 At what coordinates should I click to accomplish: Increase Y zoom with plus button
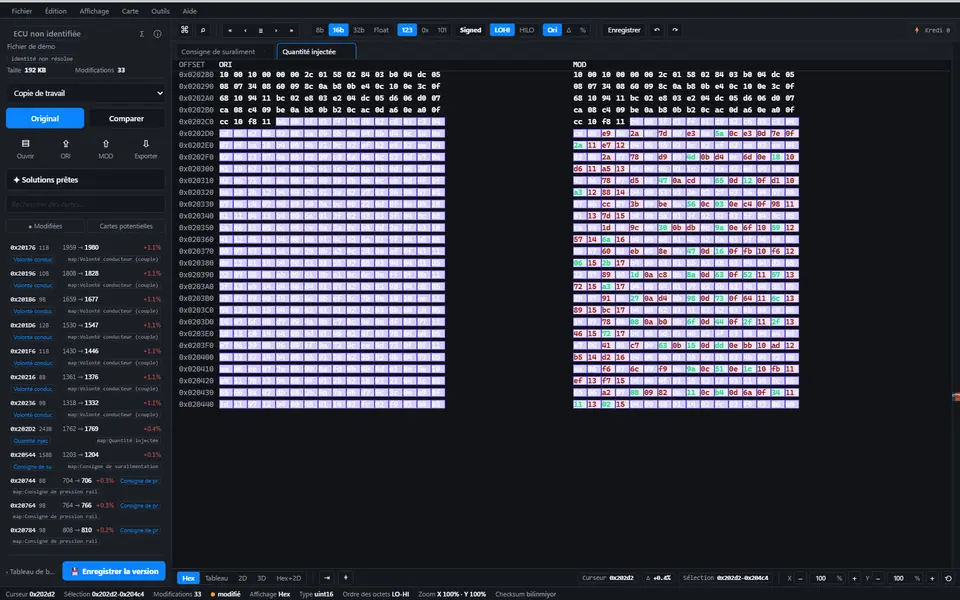pos(932,578)
